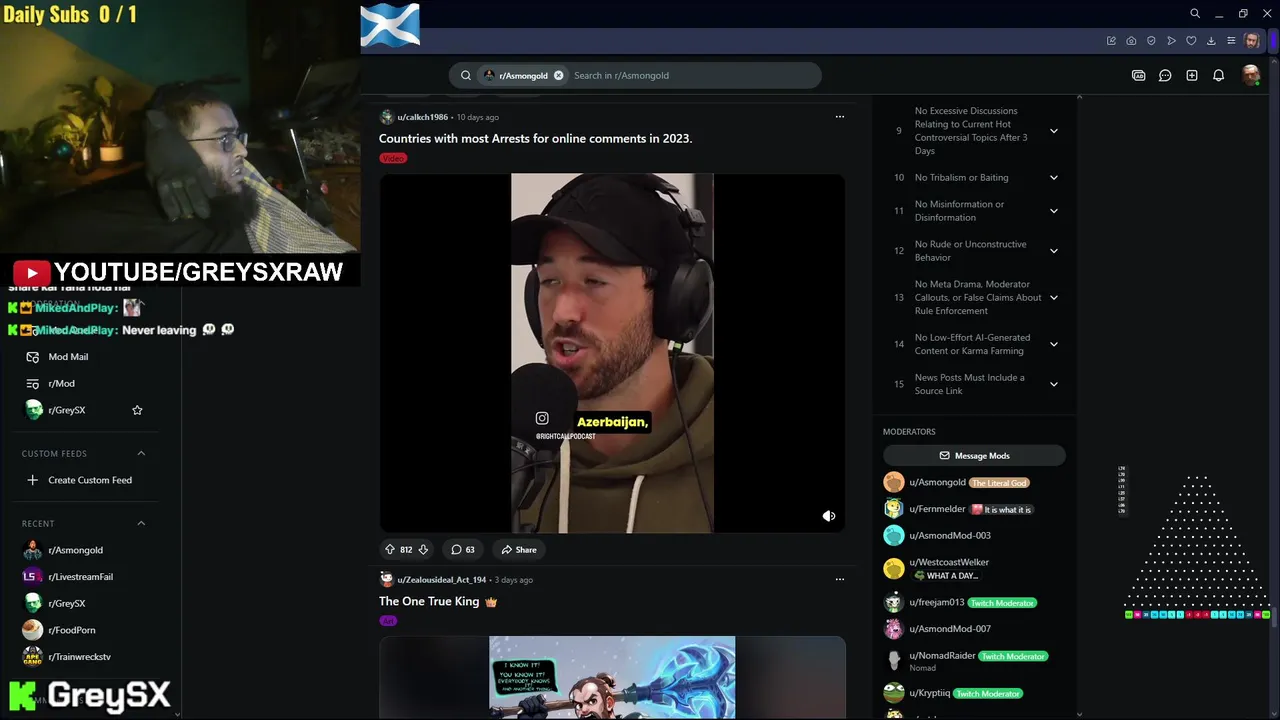Click the Reddit advertise (AD) icon

click(x=1138, y=75)
